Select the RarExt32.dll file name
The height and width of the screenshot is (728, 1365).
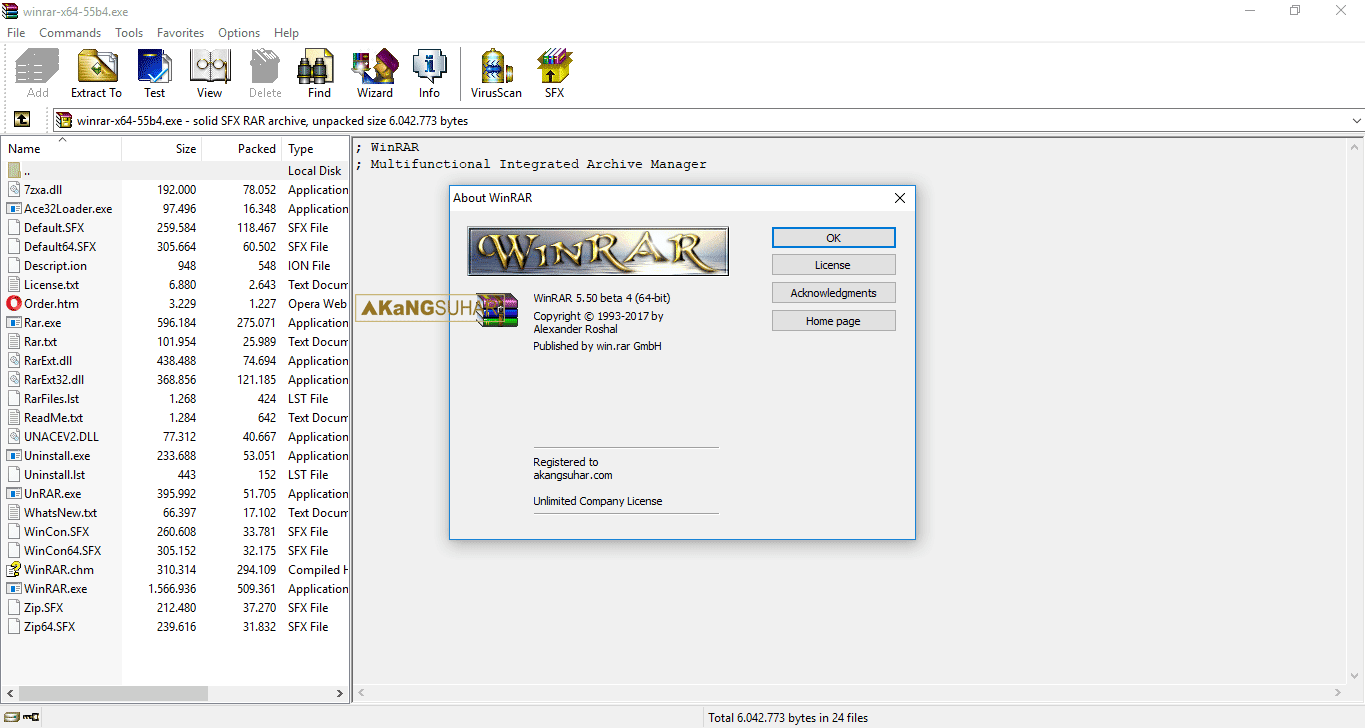point(54,380)
